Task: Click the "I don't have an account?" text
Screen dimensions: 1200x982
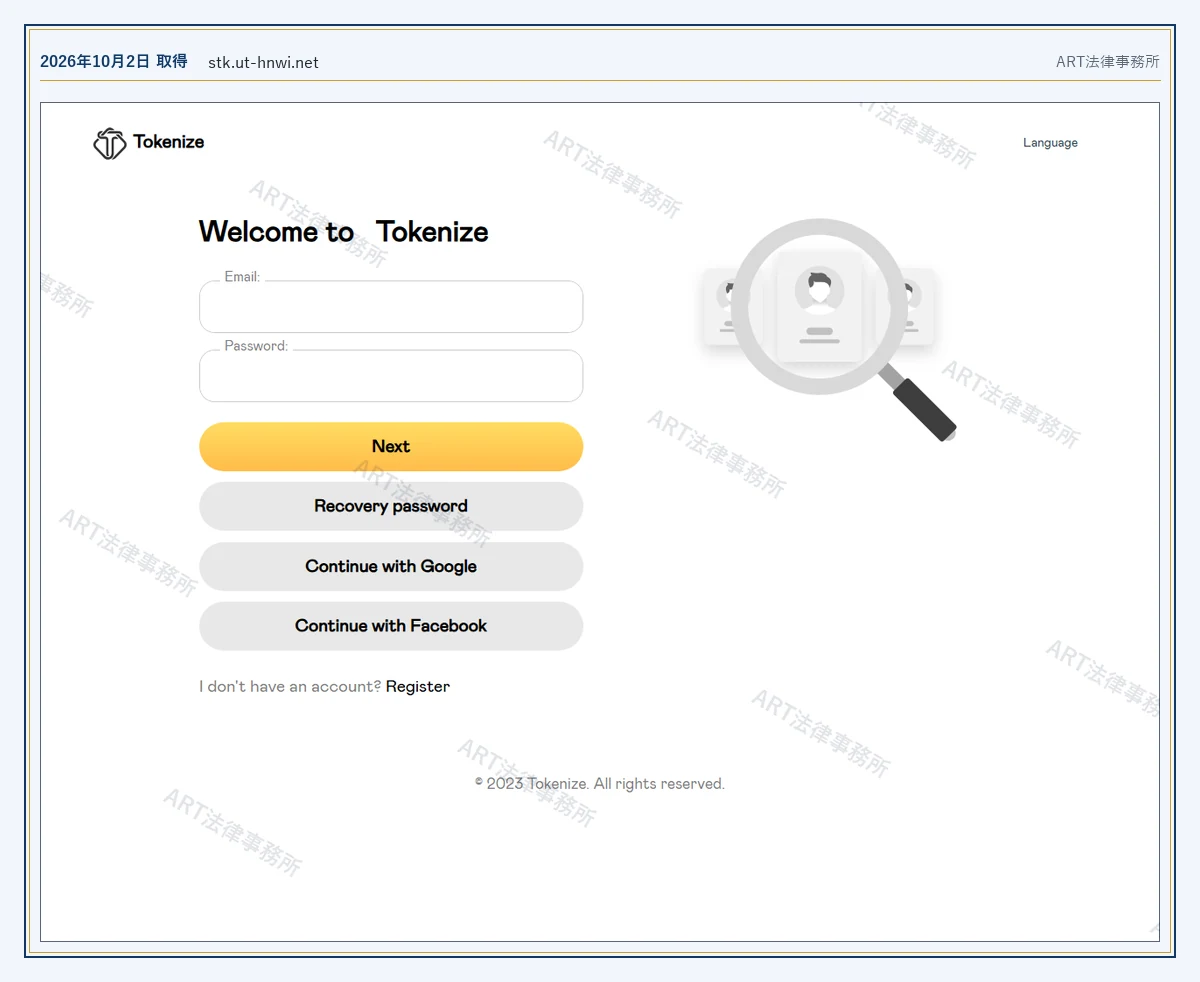Action: point(290,686)
